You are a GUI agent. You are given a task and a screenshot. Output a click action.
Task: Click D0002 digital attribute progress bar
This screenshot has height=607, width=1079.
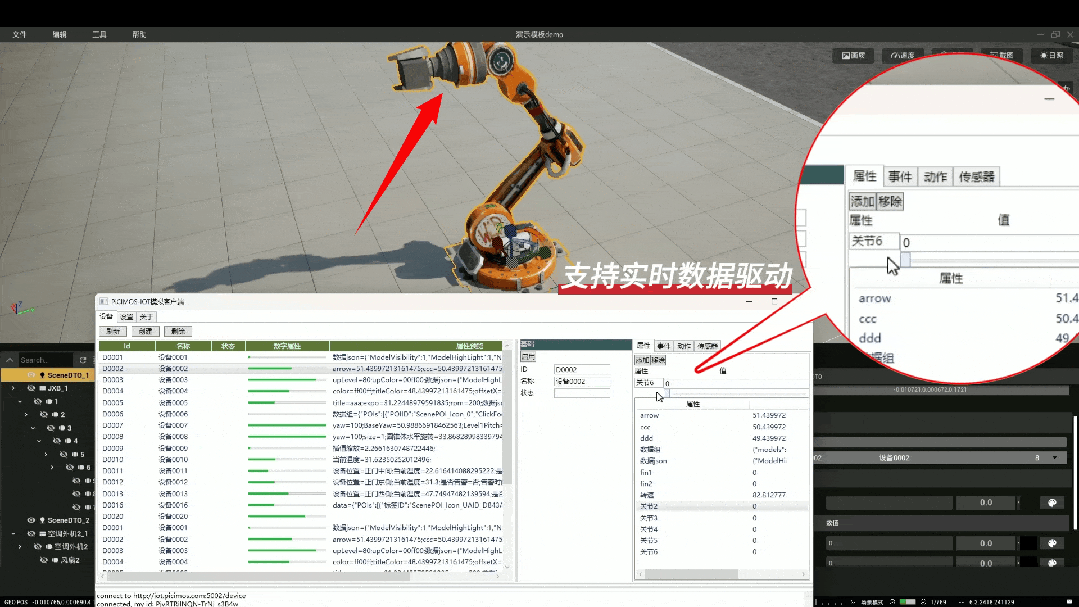286,368
